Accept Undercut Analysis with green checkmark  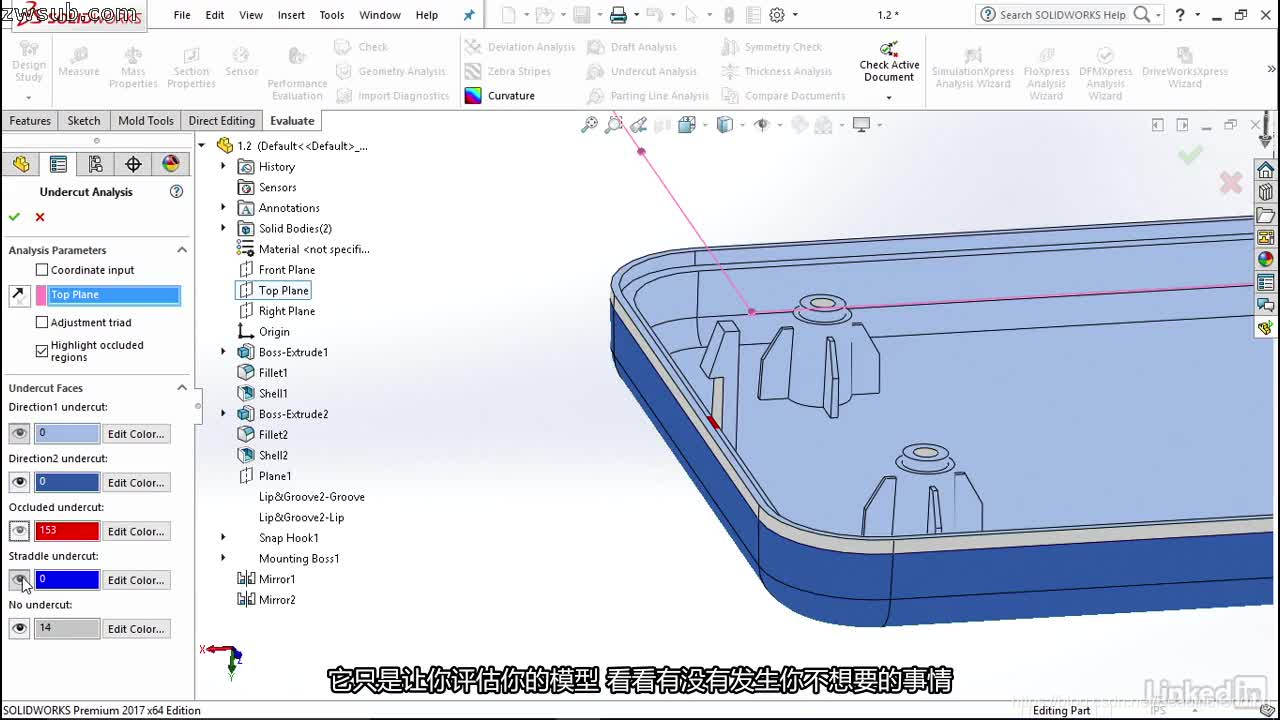pos(14,217)
